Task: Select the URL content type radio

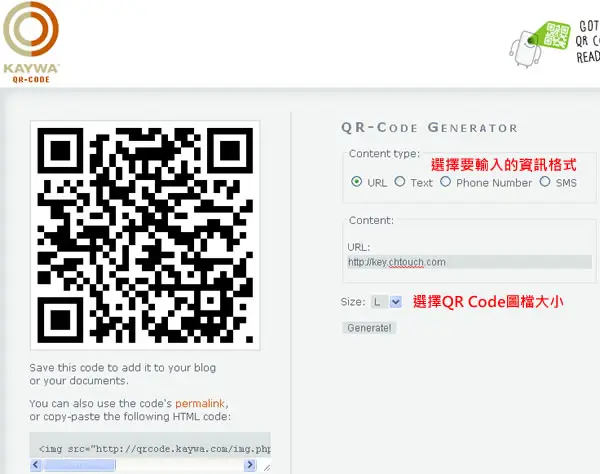Action: click(x=356, y=182)
